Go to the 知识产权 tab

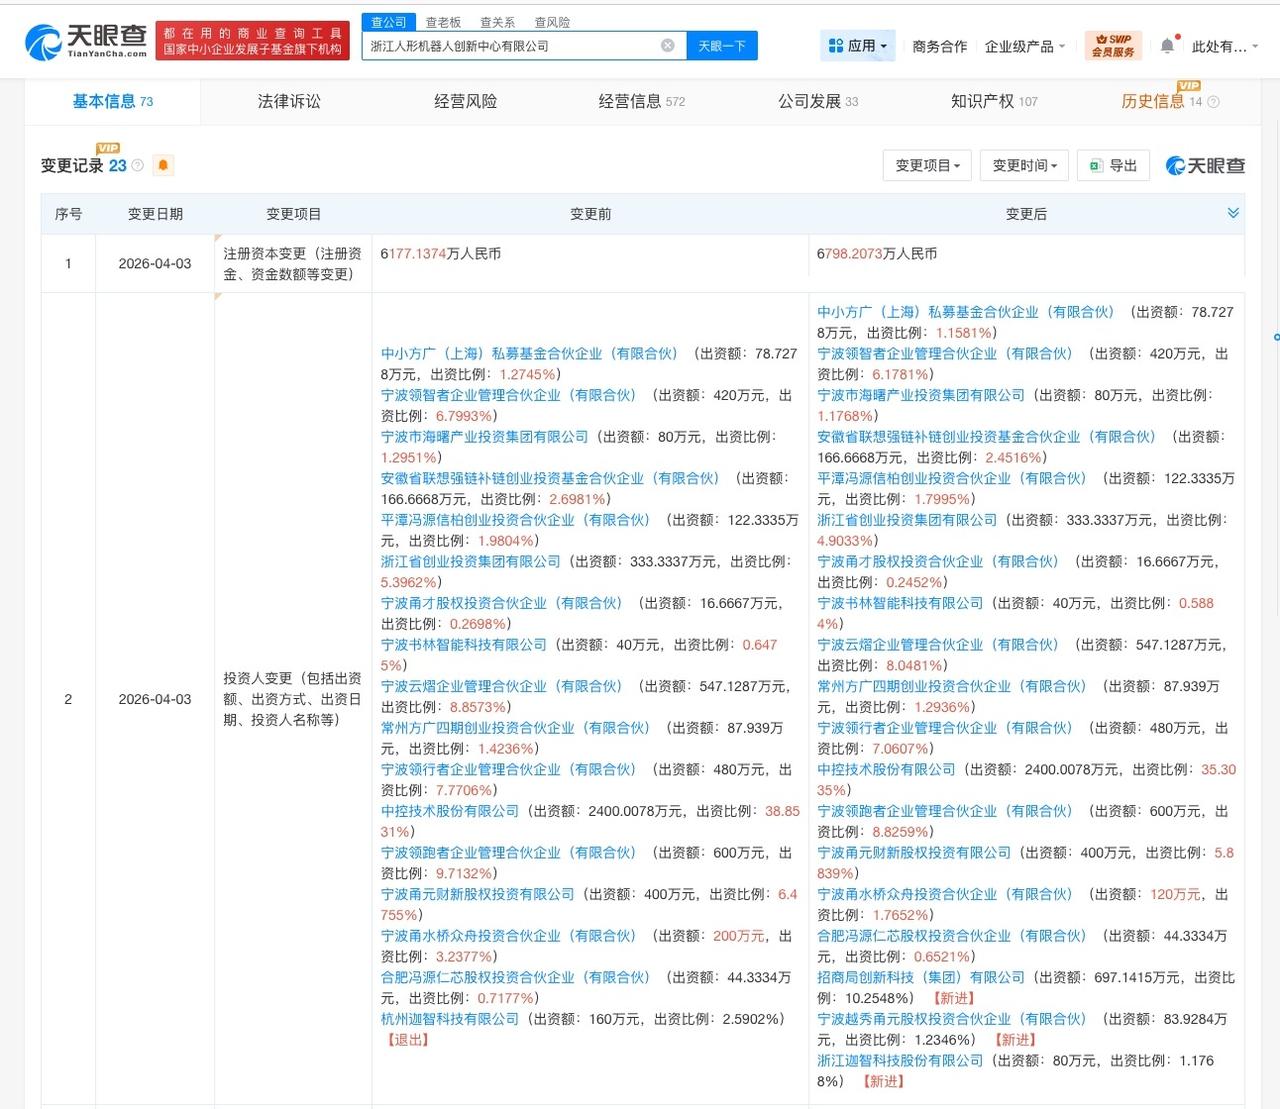point(994,101)
